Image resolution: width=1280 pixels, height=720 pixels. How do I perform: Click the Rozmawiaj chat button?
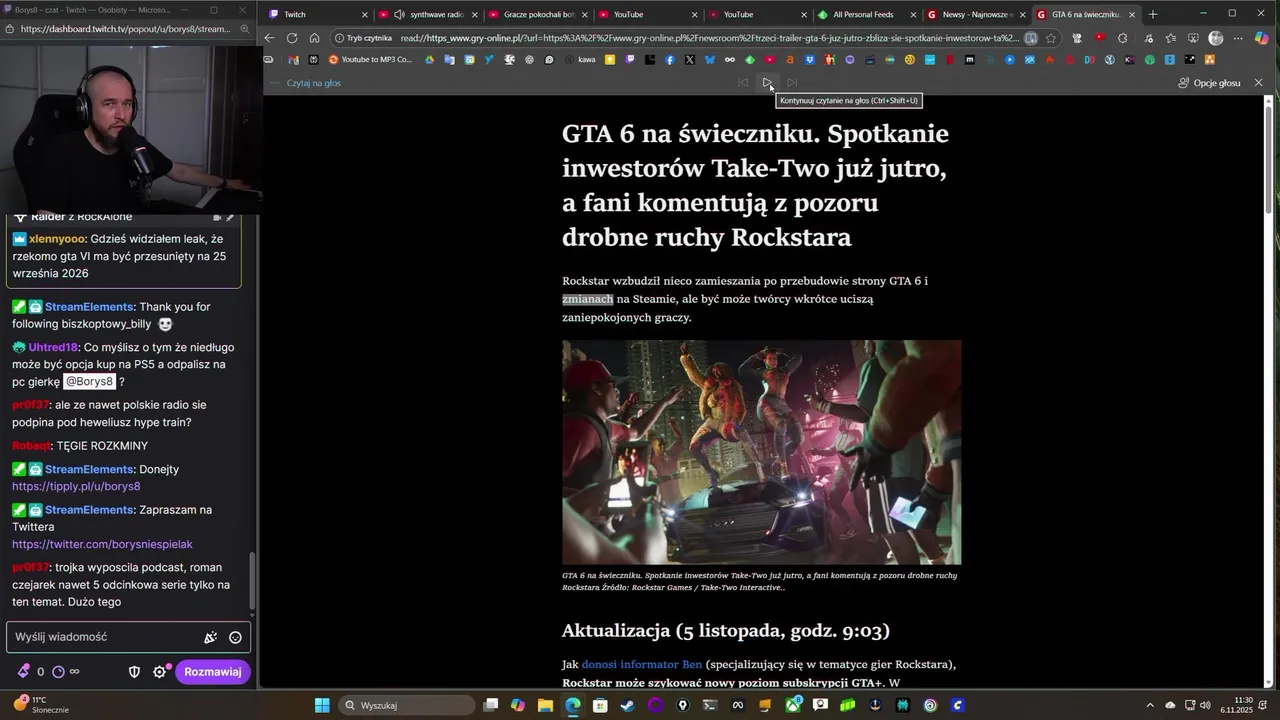[212, 672]
